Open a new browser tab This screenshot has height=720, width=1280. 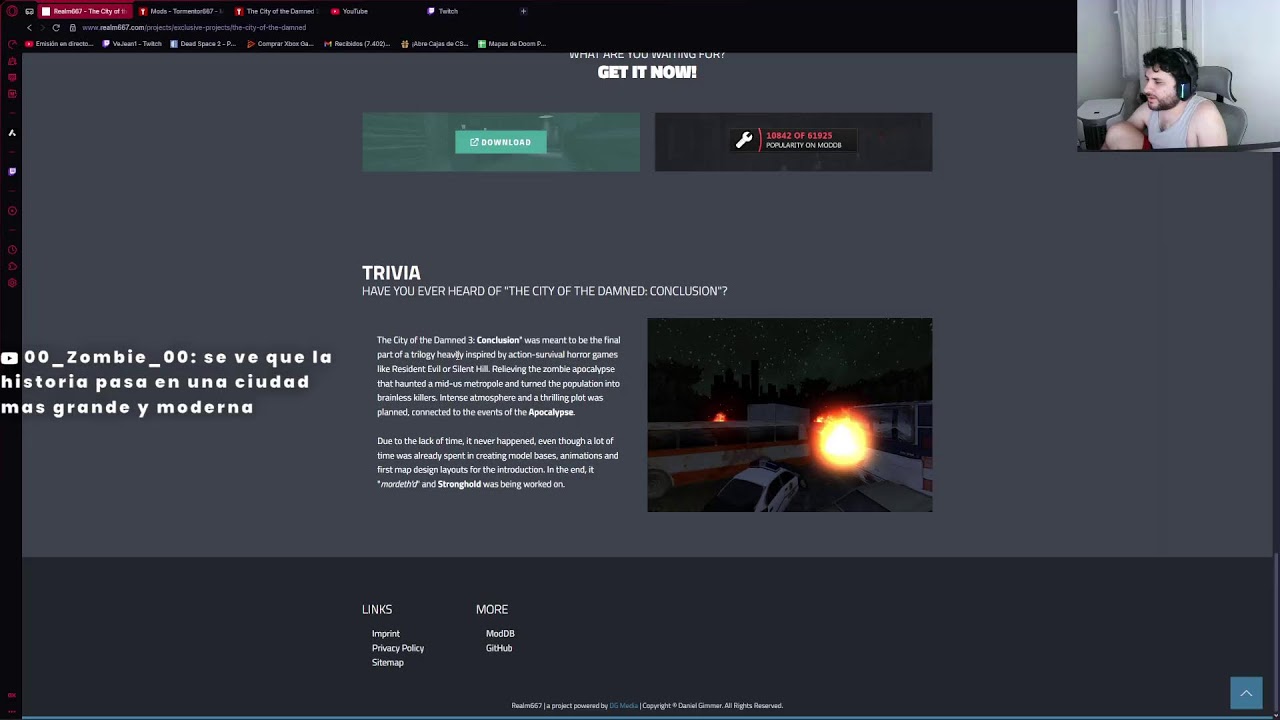click(523, 11)
